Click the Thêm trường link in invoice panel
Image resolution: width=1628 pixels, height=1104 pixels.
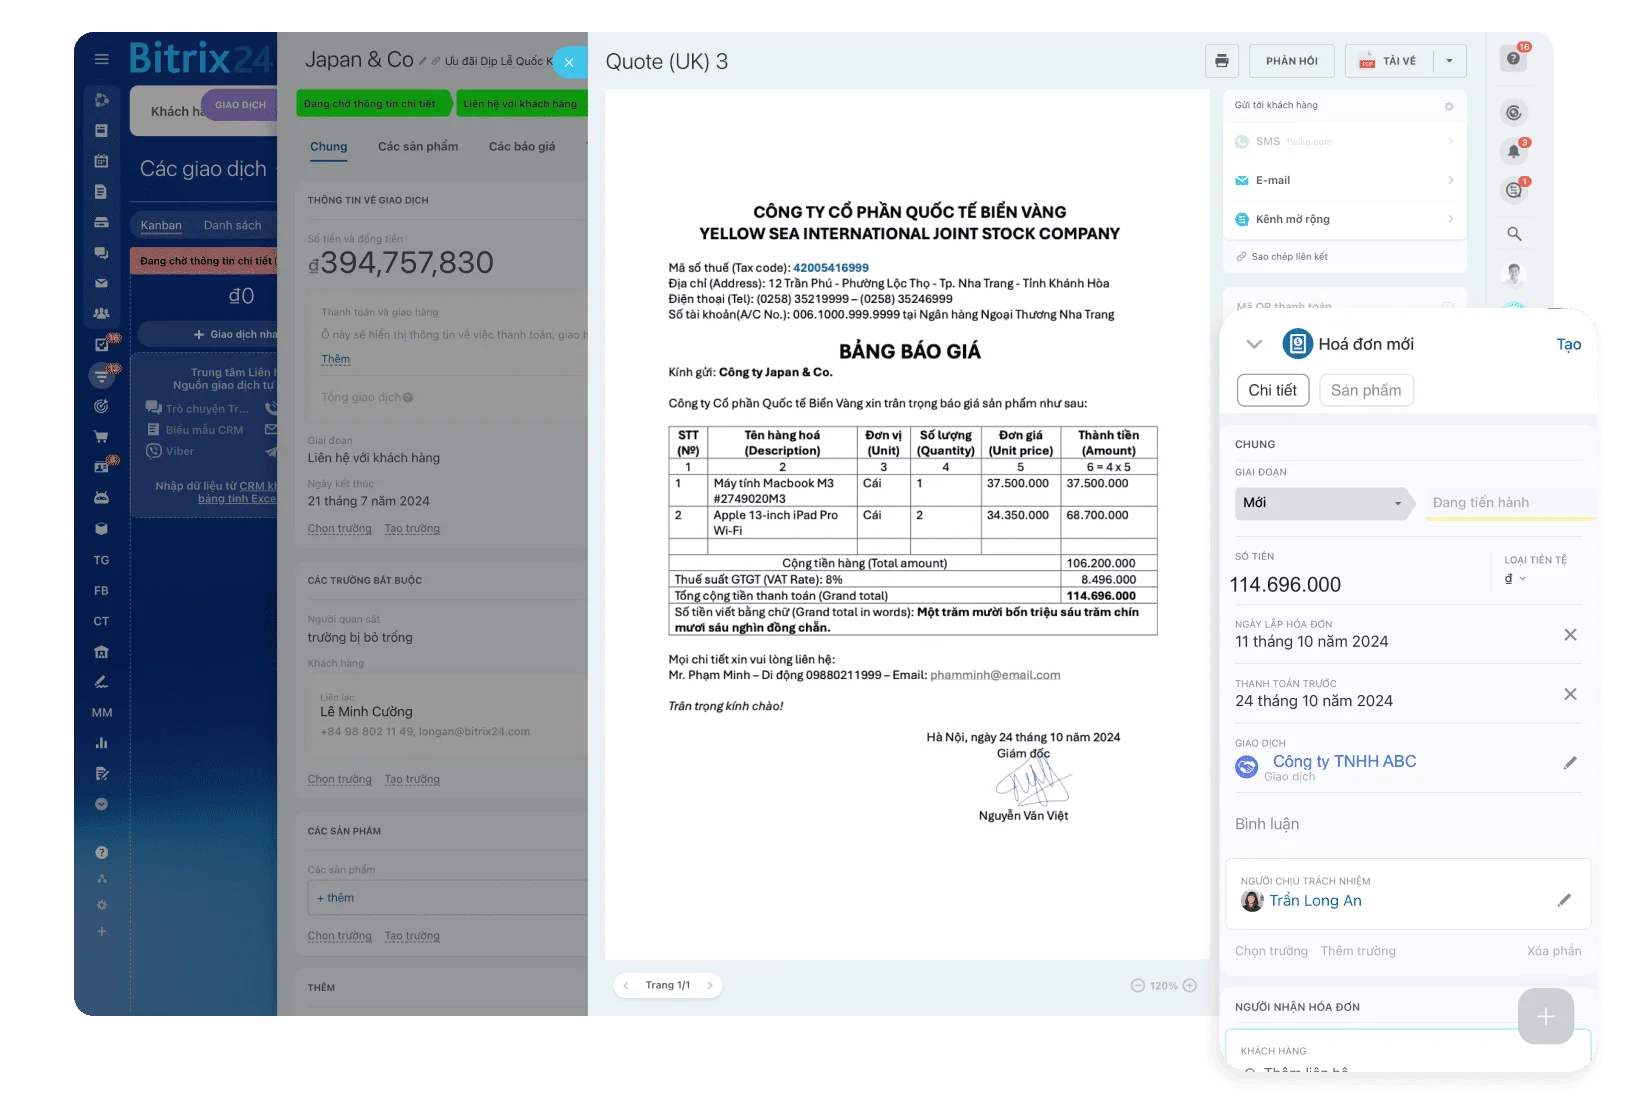click(x=1358, y=951)
